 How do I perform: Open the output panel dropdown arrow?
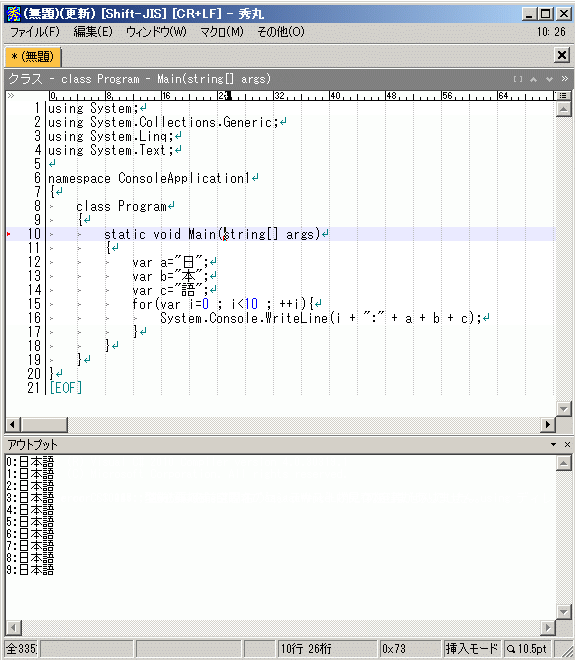[553, 444]
